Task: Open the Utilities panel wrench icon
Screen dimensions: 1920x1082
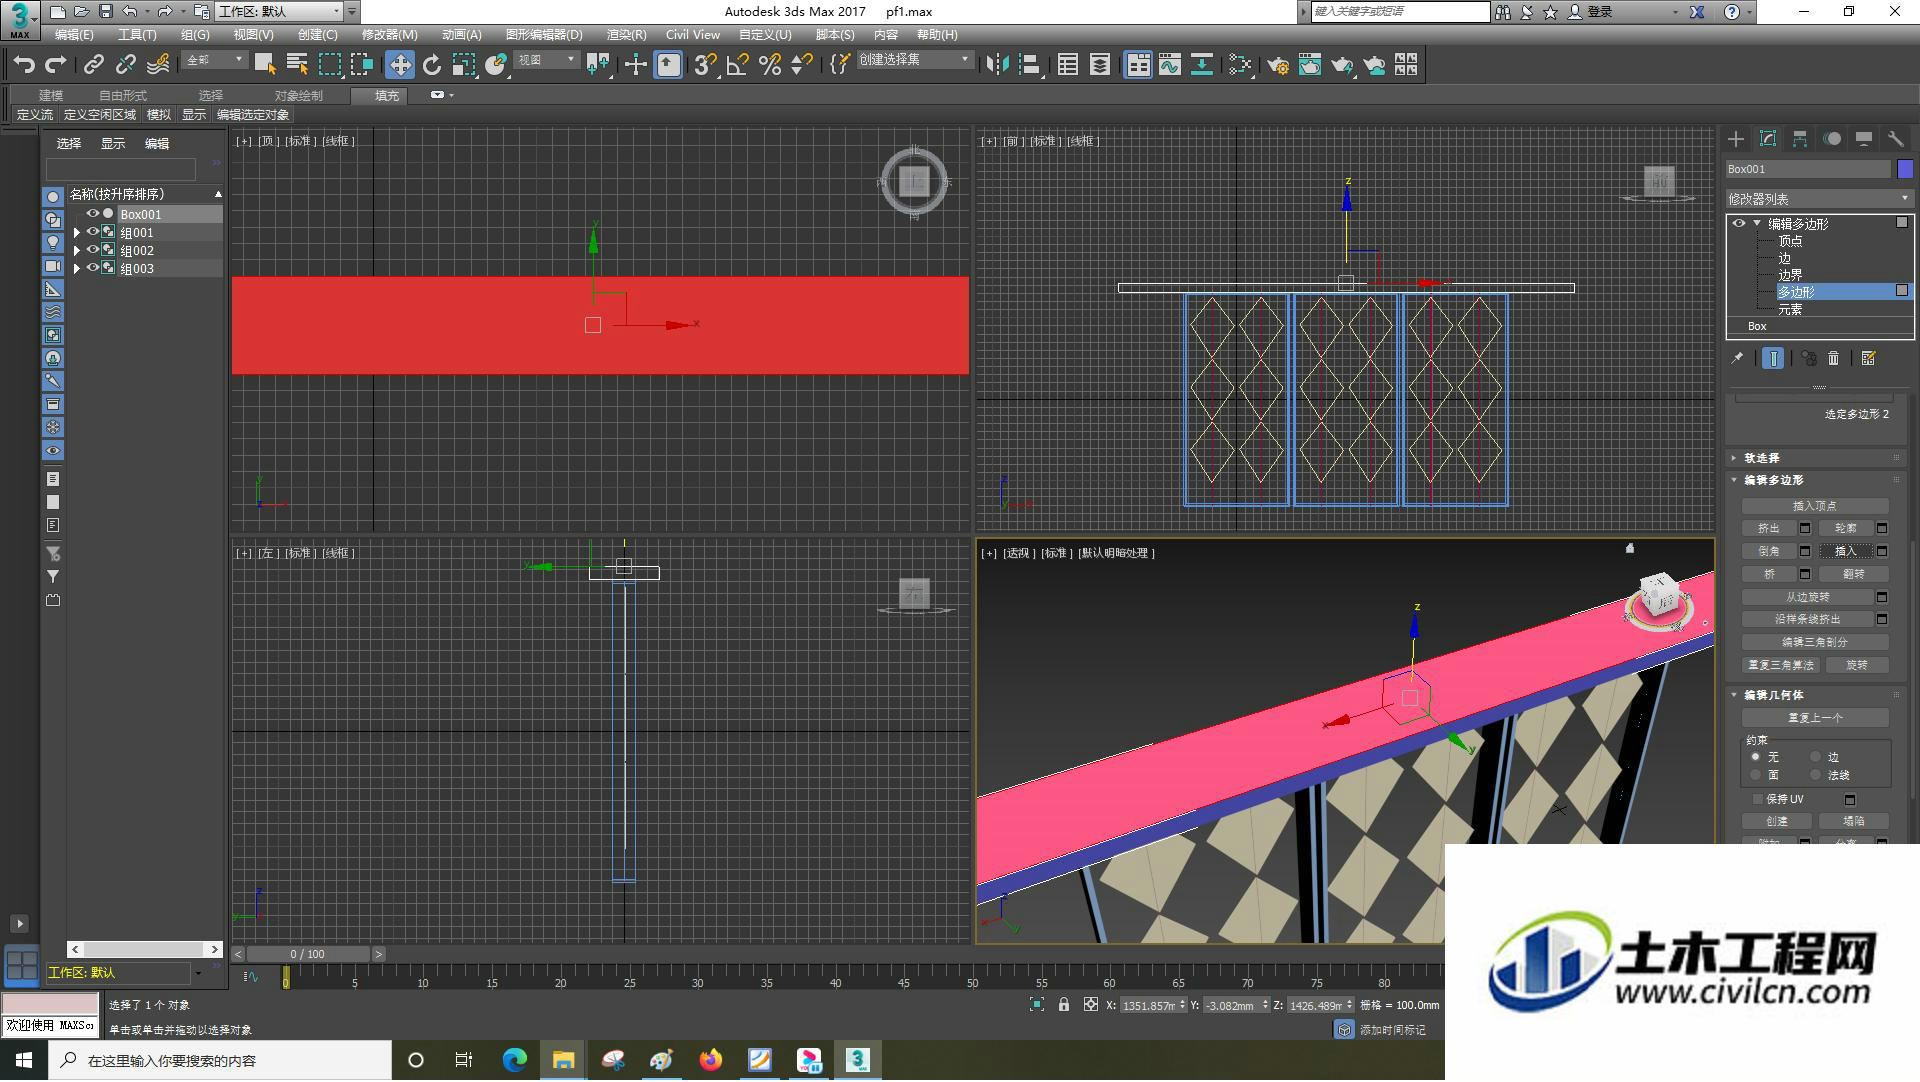Action: (1895, 139)
